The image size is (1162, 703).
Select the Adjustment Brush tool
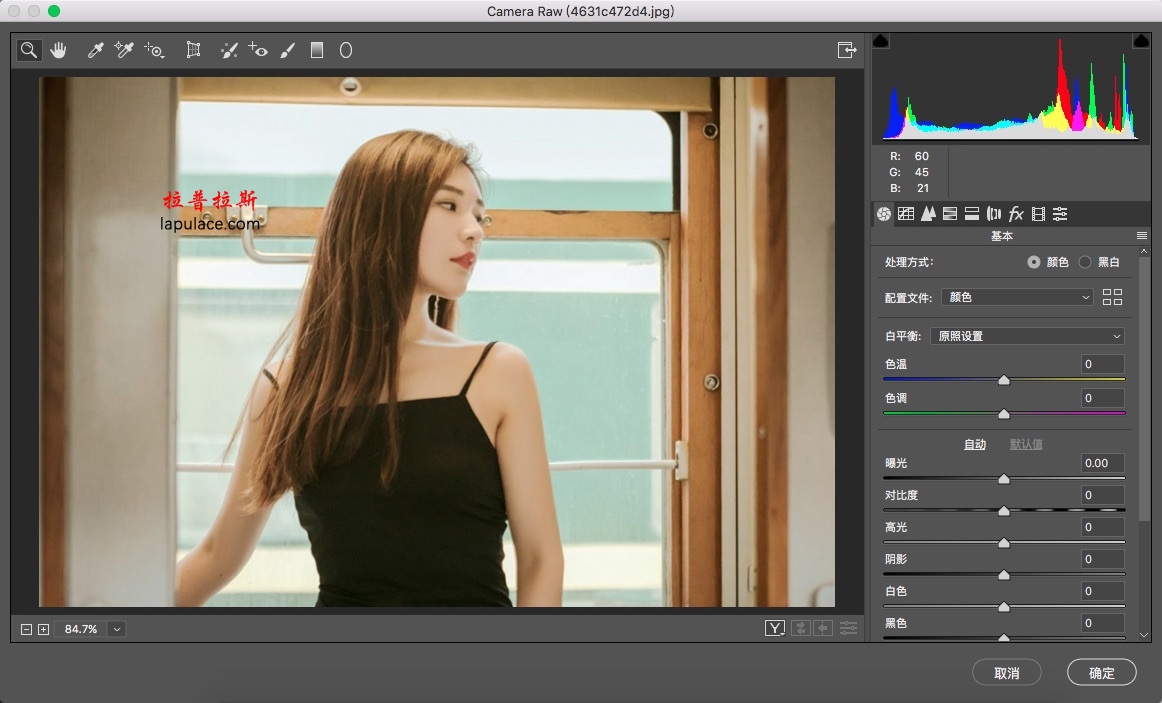pos(288,50)
